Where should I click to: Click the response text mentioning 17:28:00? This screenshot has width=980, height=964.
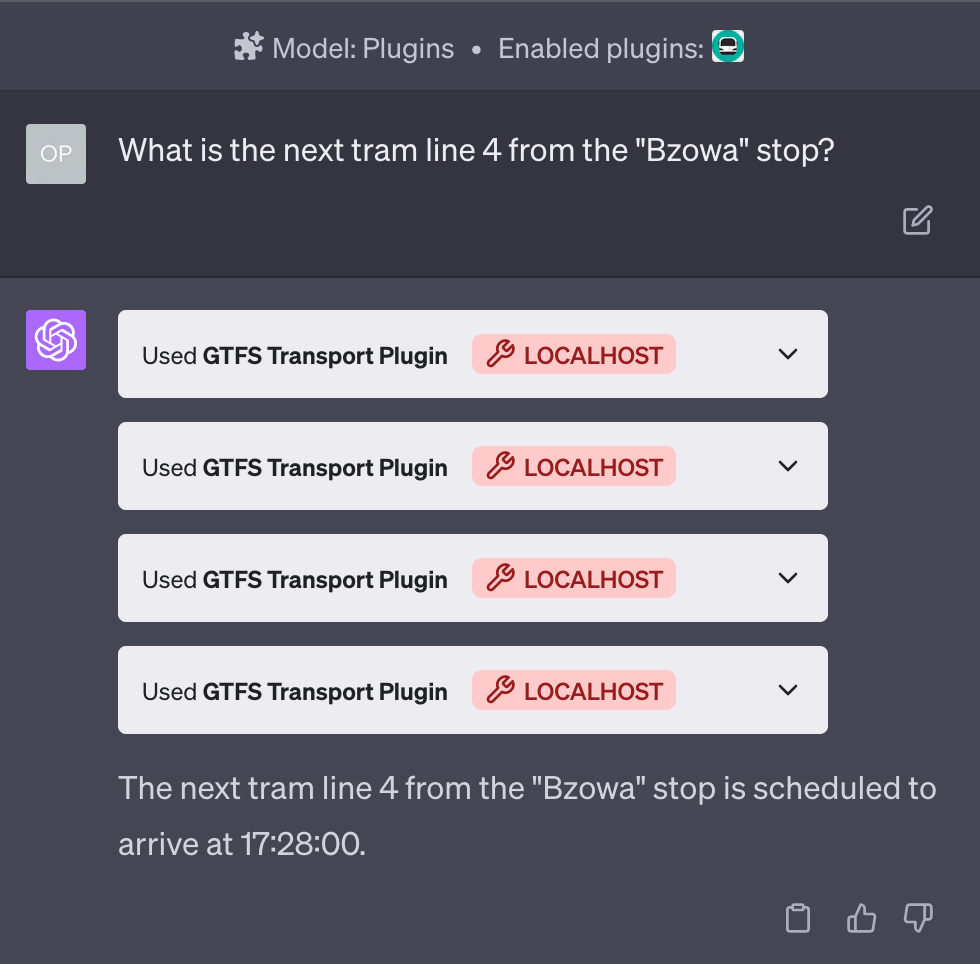[527, 815]
